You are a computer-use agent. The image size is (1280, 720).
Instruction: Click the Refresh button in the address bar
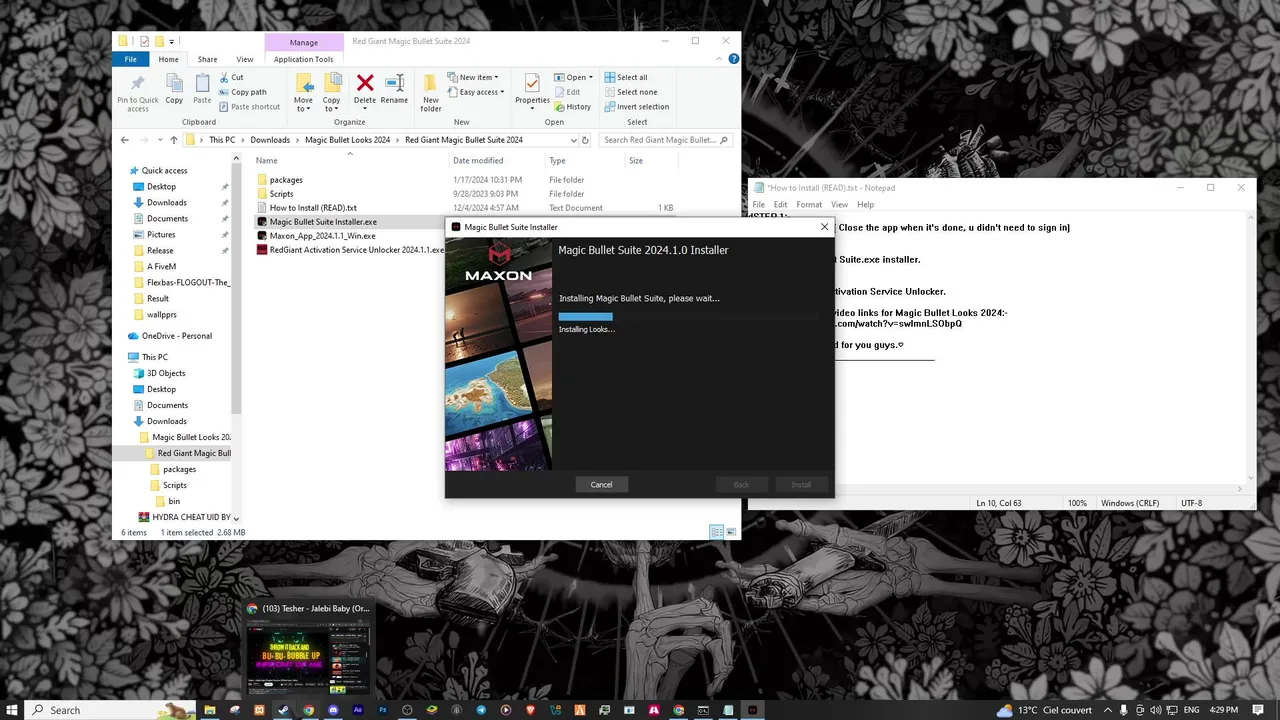pyautogui.click(x=586, y=140)
